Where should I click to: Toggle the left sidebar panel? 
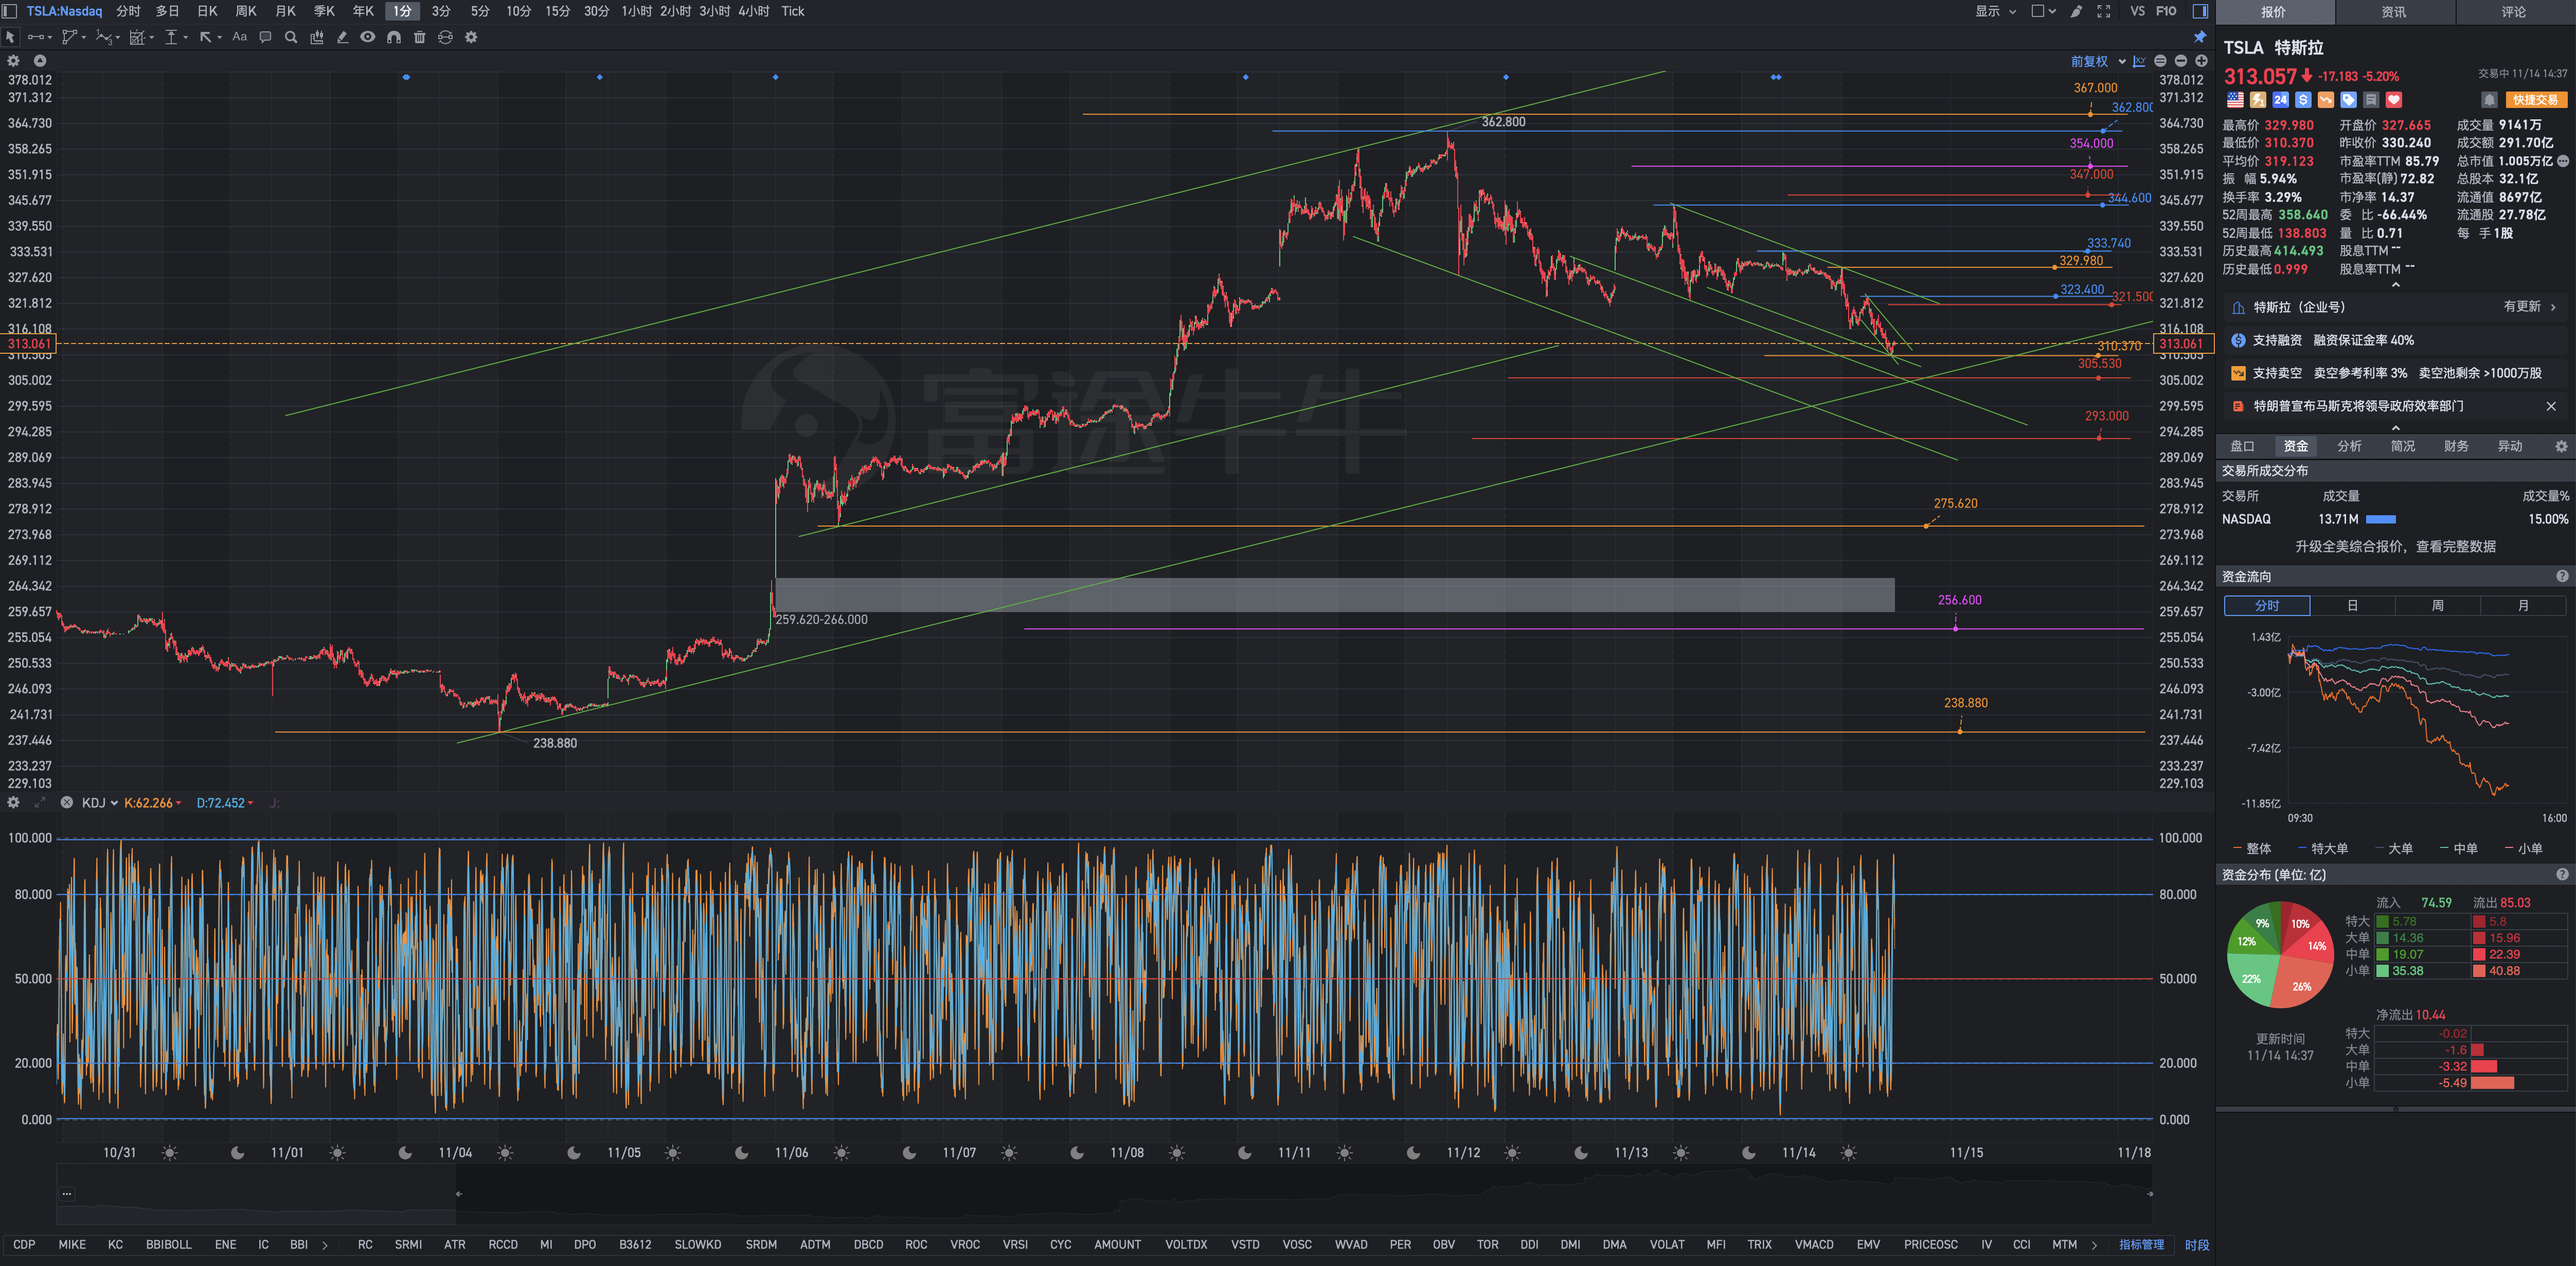(10, 11)
